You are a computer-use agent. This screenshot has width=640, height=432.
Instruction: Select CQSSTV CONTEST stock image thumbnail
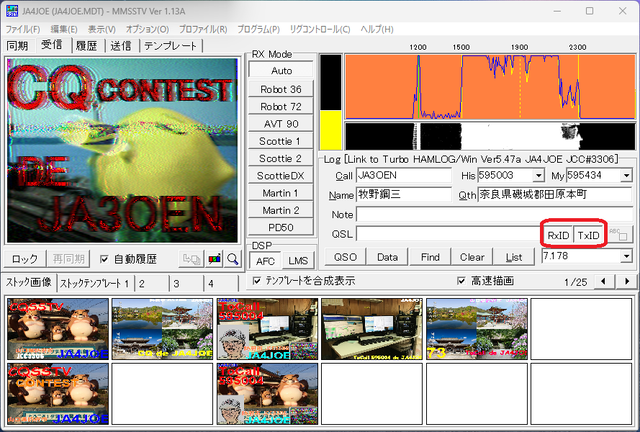point(58,394)
